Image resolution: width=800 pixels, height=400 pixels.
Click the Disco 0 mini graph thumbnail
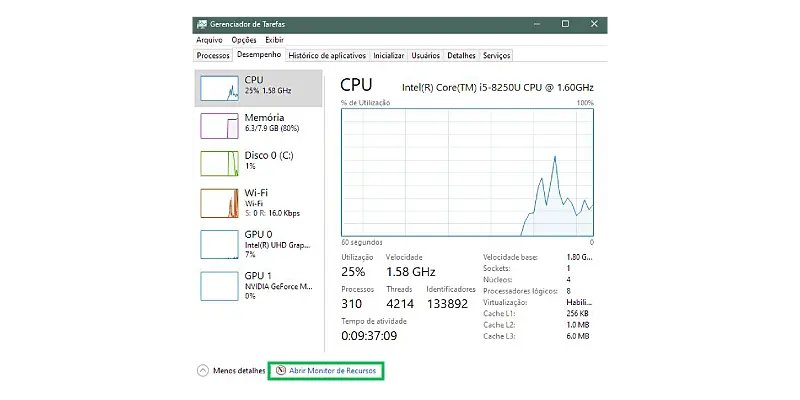click(219, 164)
